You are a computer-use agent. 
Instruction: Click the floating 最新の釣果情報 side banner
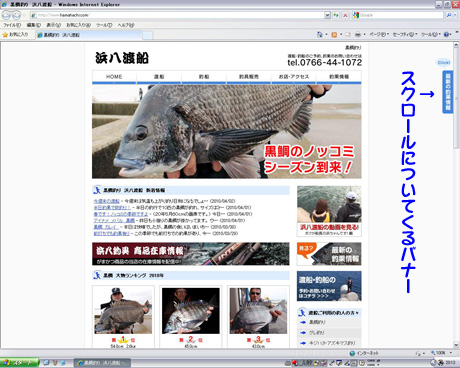coord(447,92)
